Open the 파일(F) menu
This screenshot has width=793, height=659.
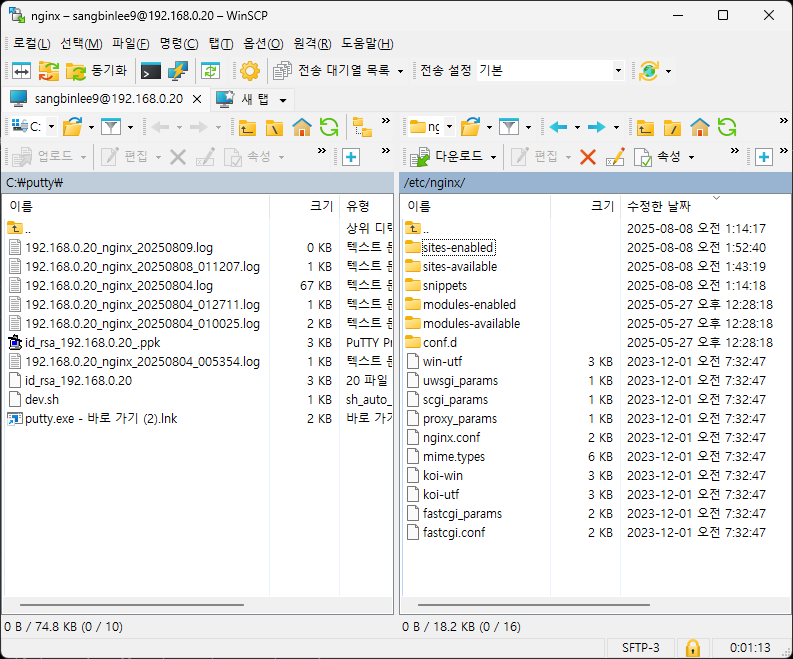(x=130, y=44)
